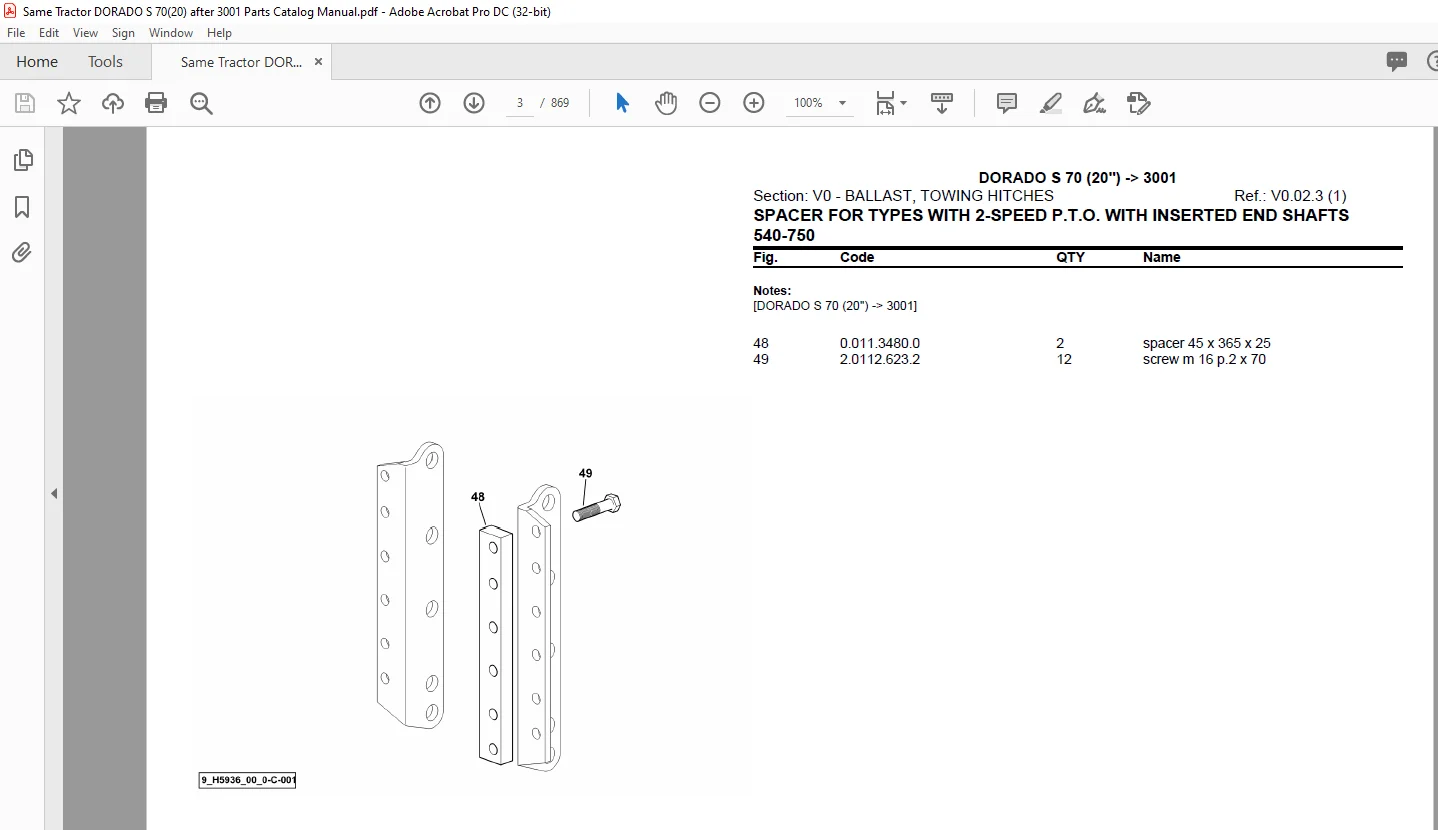Click the bolt drawing in the diagram
The height and width of the screenshot is (830, 1438).
point(597,507)
